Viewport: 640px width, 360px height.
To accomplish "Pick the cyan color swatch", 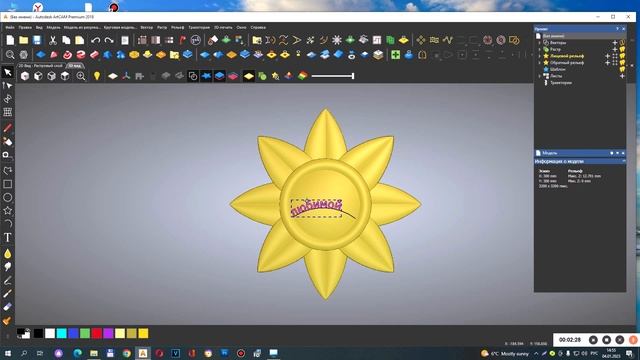I will (x=62, y=333).
